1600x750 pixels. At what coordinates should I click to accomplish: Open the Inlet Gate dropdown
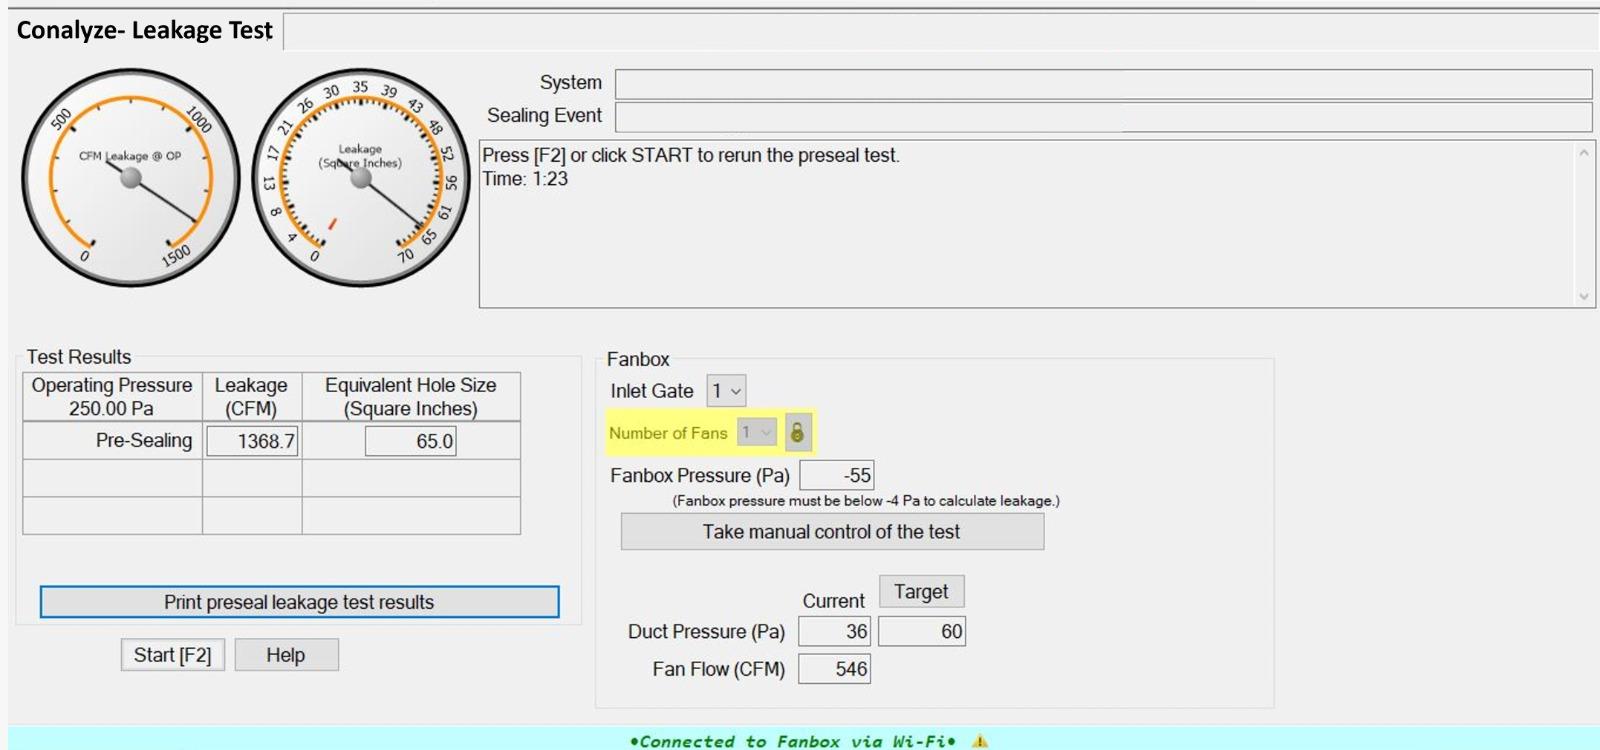tap(727, 391)
